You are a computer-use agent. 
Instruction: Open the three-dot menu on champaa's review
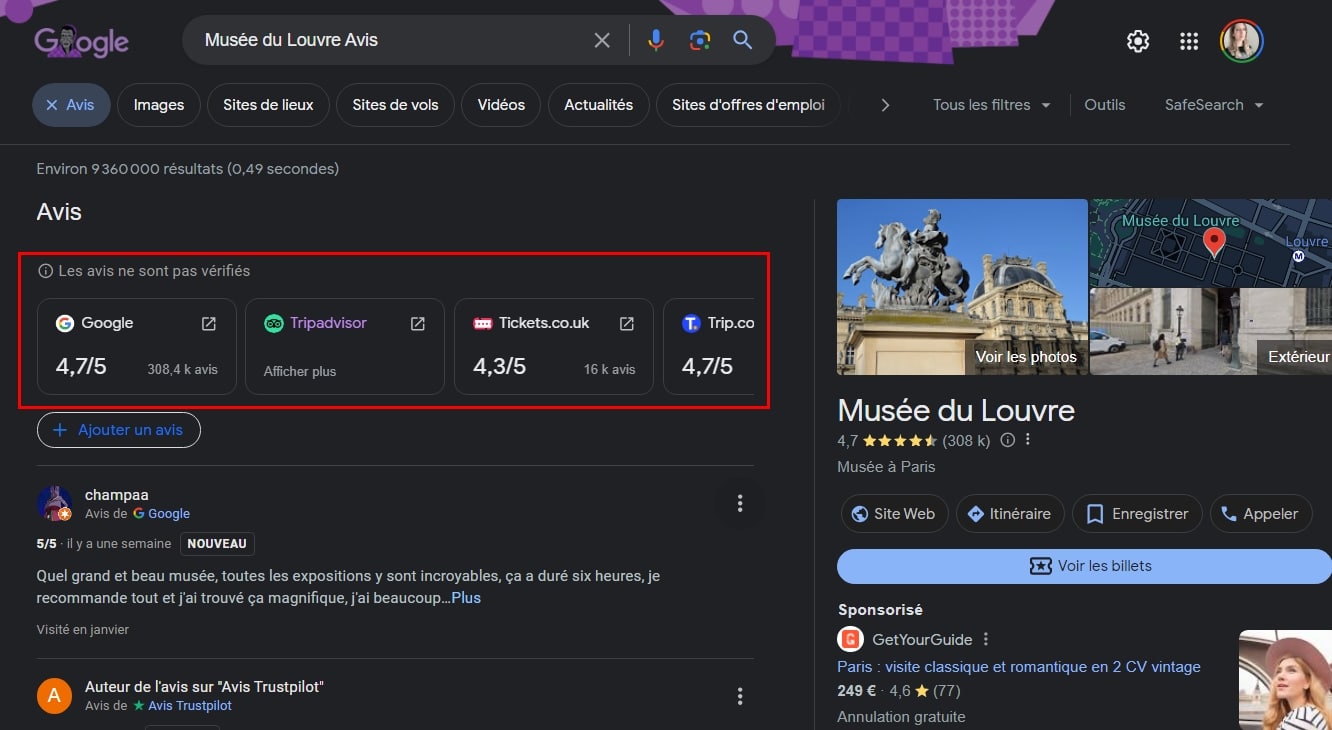pyautogui.click(x=740, y=504)
